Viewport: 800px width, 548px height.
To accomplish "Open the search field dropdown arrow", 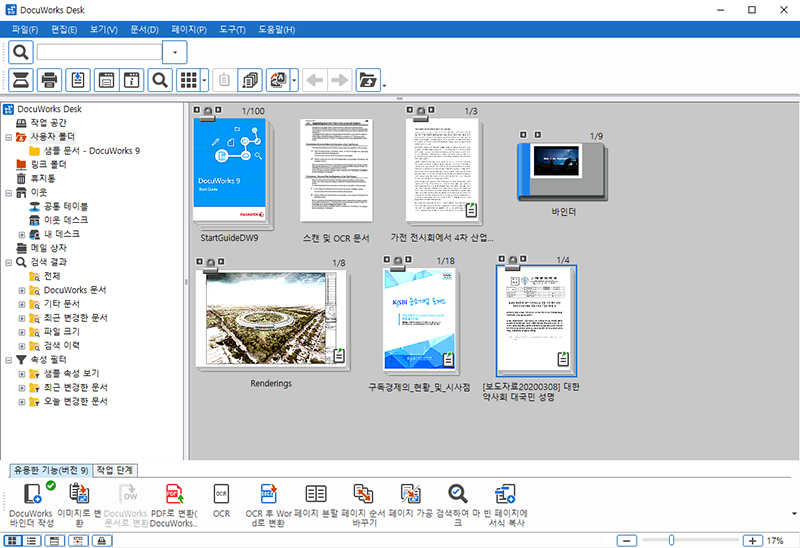I will 175,52.
